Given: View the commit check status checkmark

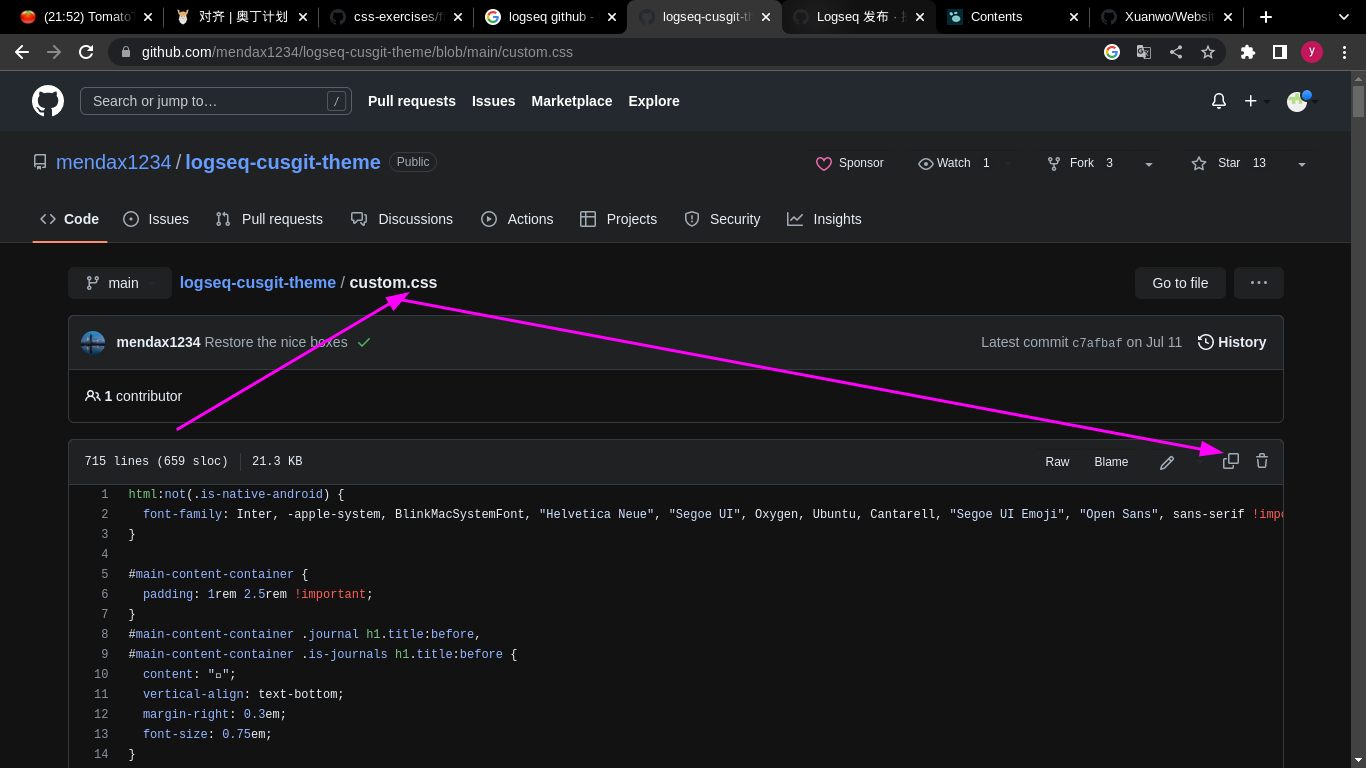Looking at the screenshot, I should point(364,342).
